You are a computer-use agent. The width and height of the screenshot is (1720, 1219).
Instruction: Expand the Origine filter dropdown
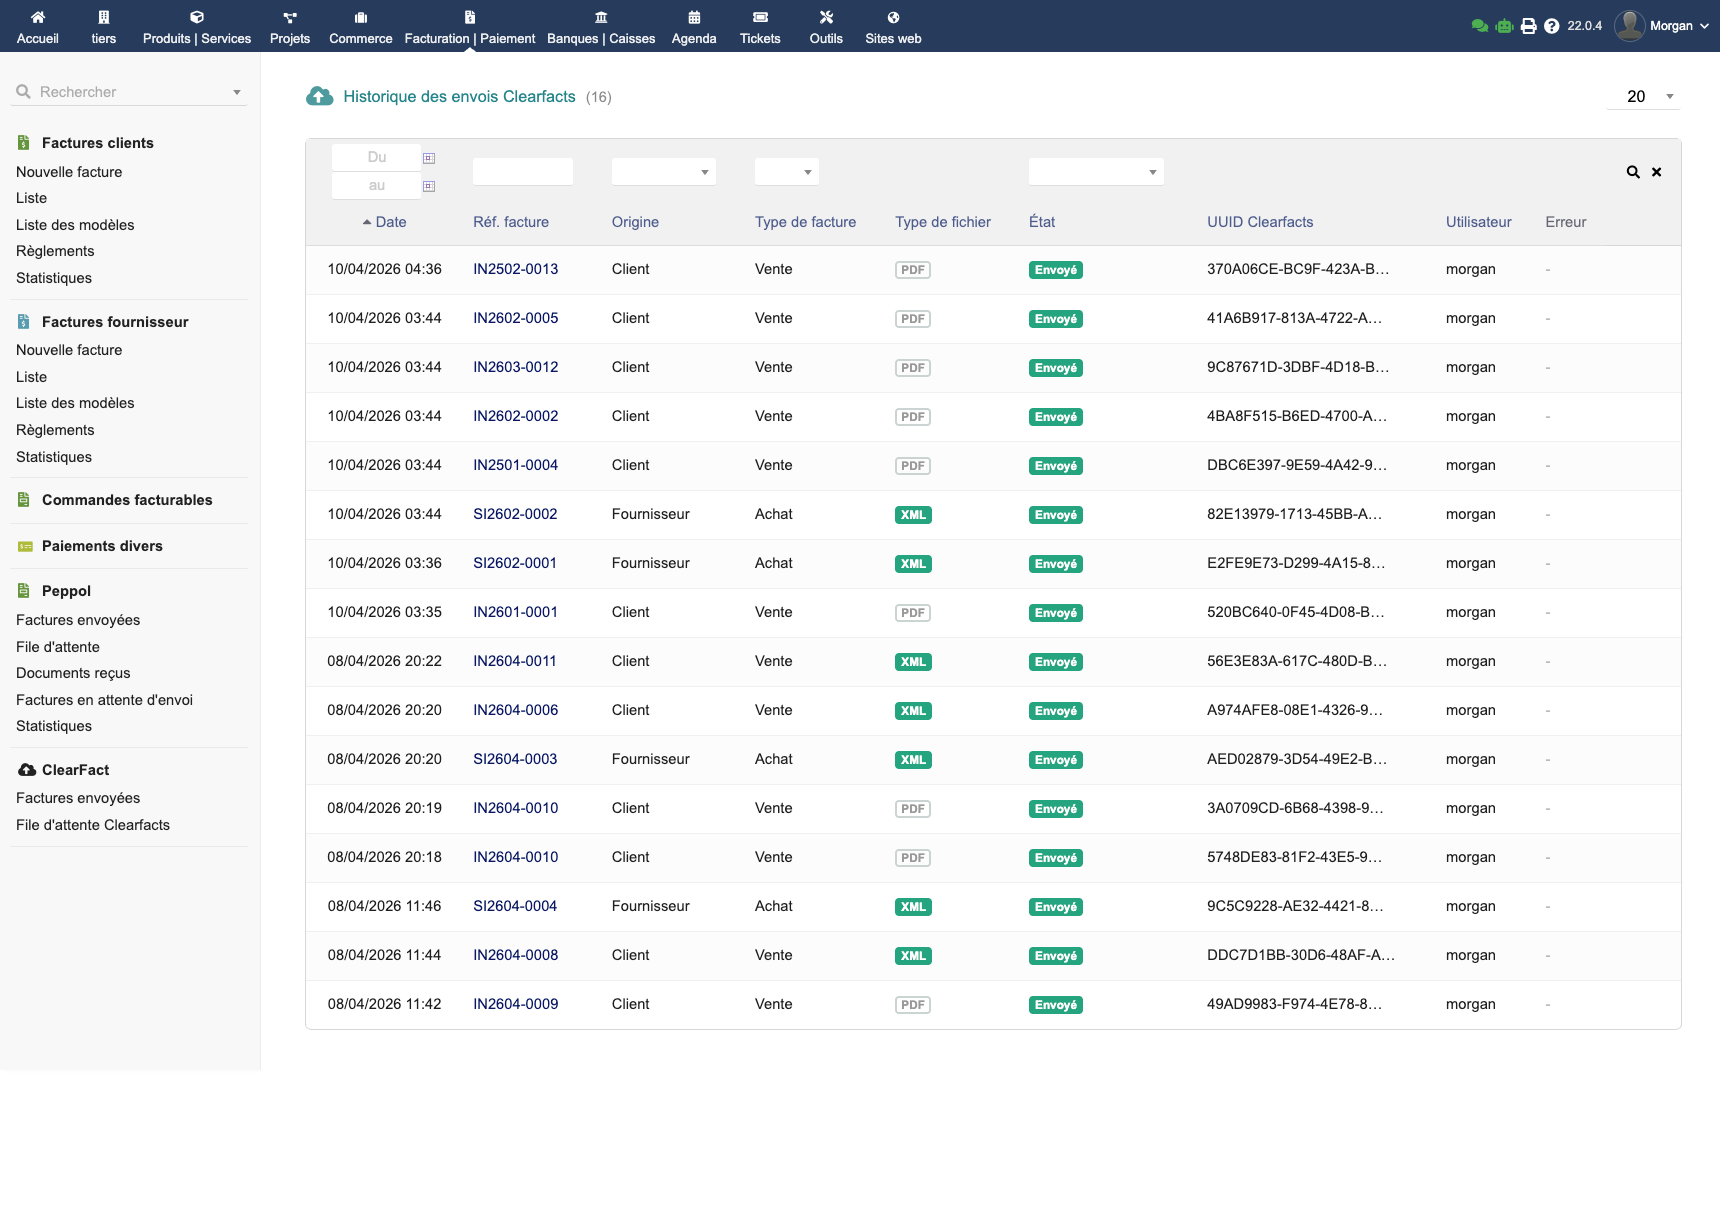[x=663, y=172]
